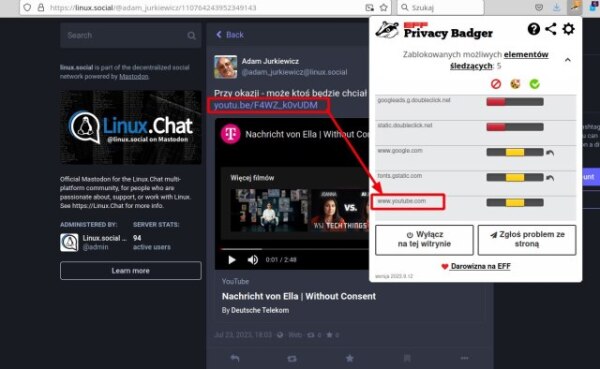Click the Privacy Badger toolbar extension icon
This screenshot has height=369, width=600.
point(575,7)
